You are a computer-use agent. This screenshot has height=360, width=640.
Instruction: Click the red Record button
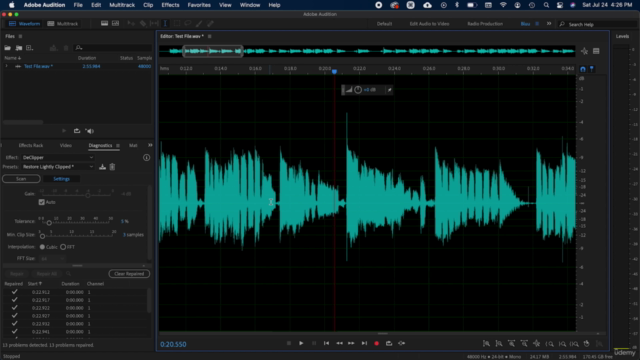[x=376, y=343]
